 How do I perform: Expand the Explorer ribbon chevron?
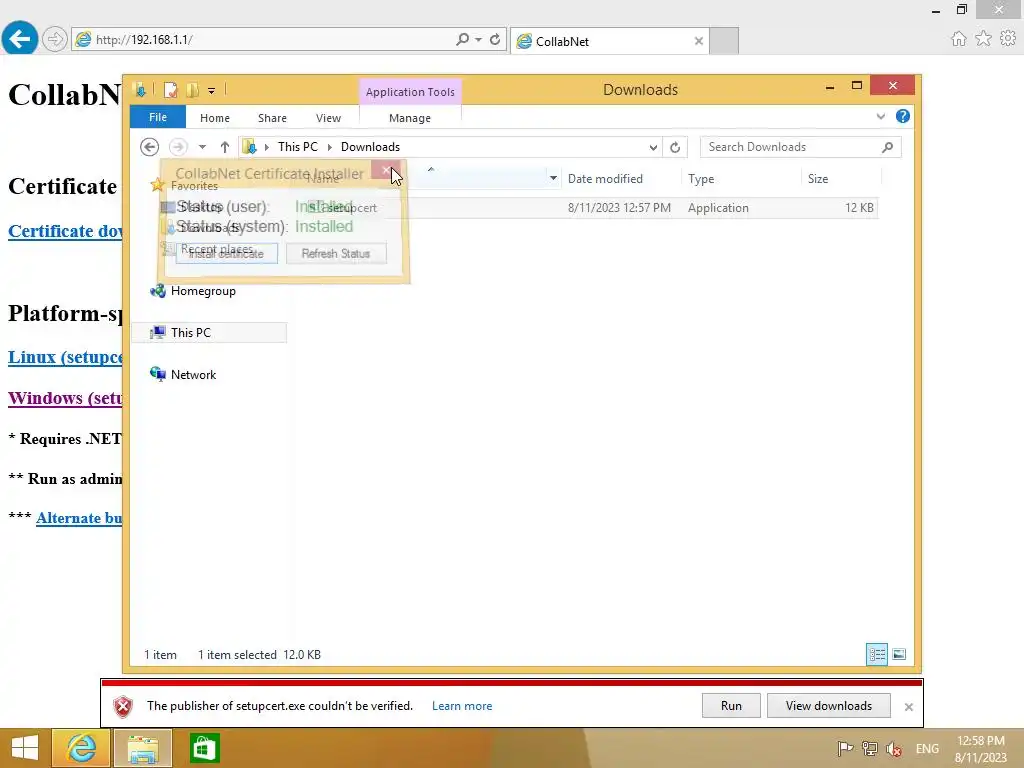(881, 116)
